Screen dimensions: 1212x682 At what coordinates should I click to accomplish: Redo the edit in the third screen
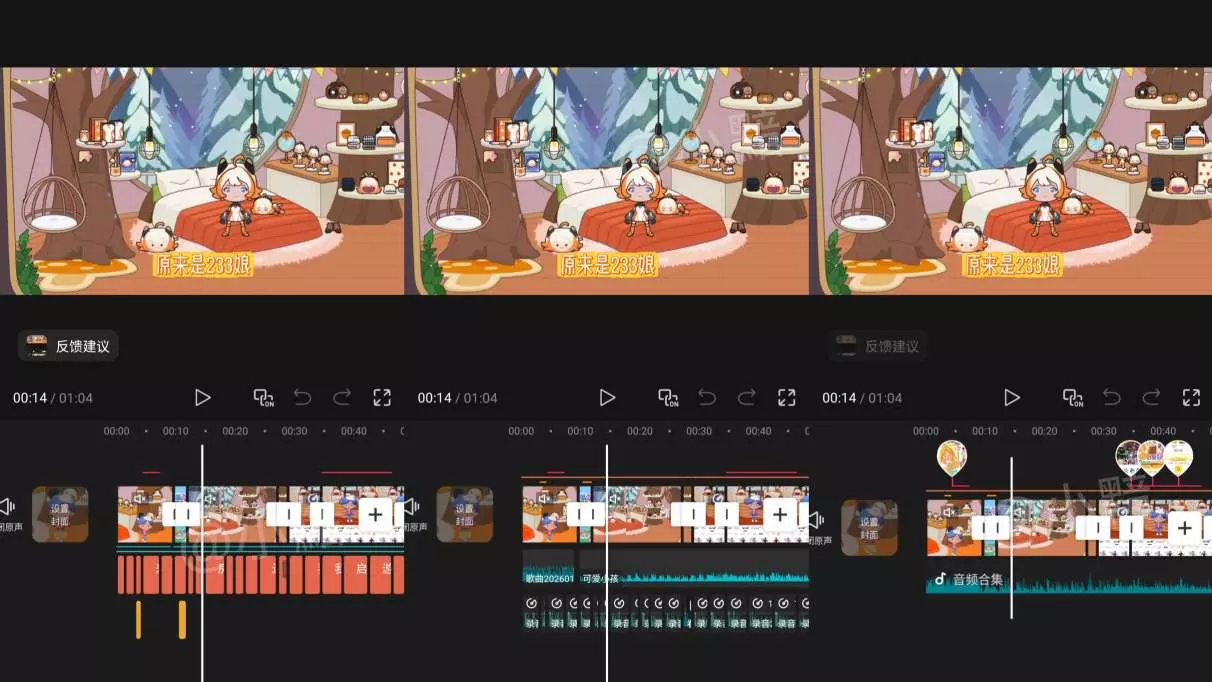[1151, 397]
